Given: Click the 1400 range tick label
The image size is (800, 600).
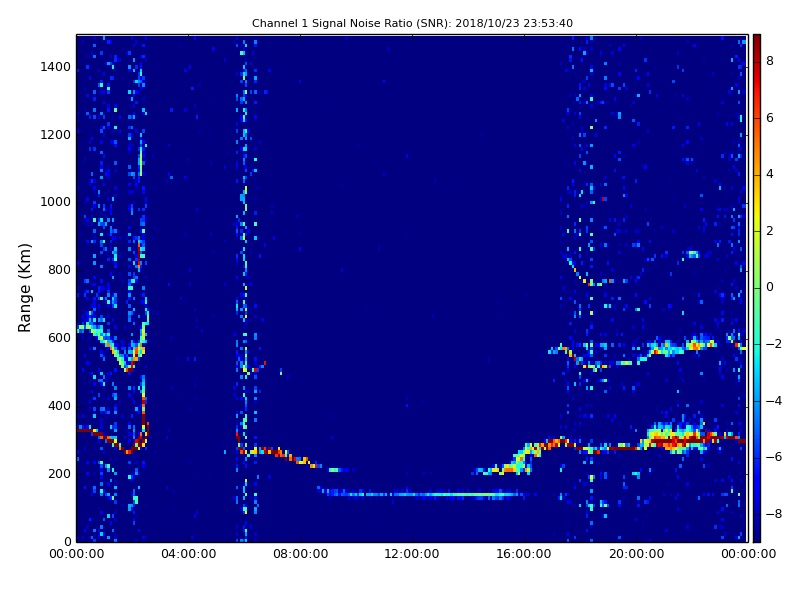Looking at the screenshot, I should click(55, 67).
